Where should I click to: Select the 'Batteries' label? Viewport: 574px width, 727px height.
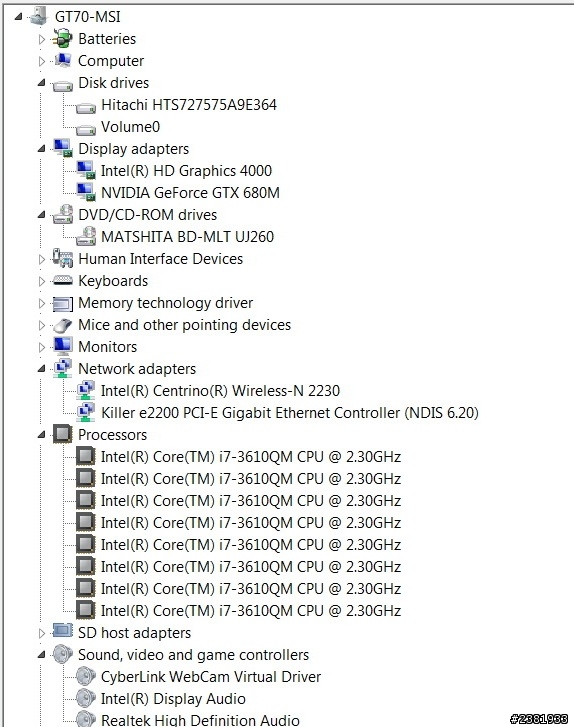[107, 38]
